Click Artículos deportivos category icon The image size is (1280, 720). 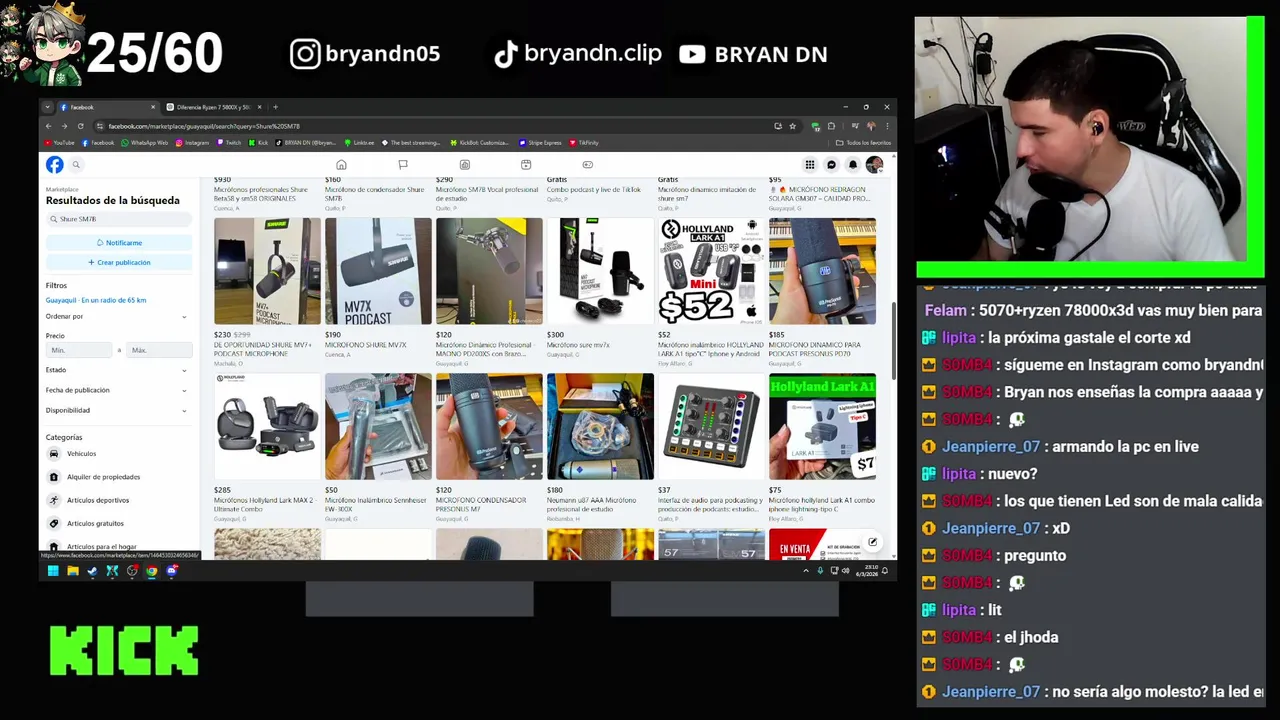tap(54, 500)
